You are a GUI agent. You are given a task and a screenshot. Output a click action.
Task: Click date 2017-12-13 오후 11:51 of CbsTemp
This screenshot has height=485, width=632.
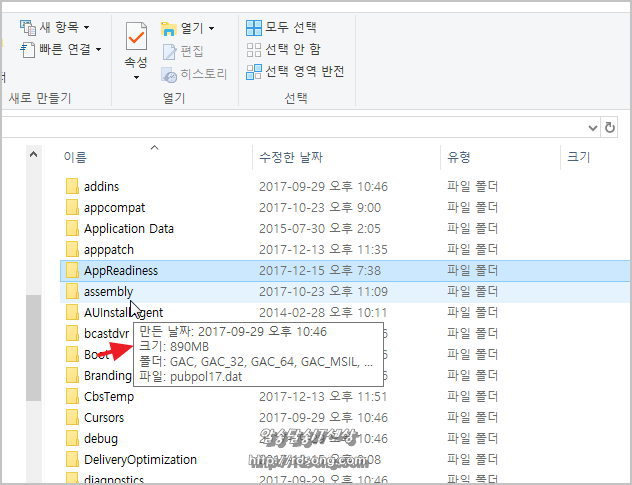[x=323, y=396]
